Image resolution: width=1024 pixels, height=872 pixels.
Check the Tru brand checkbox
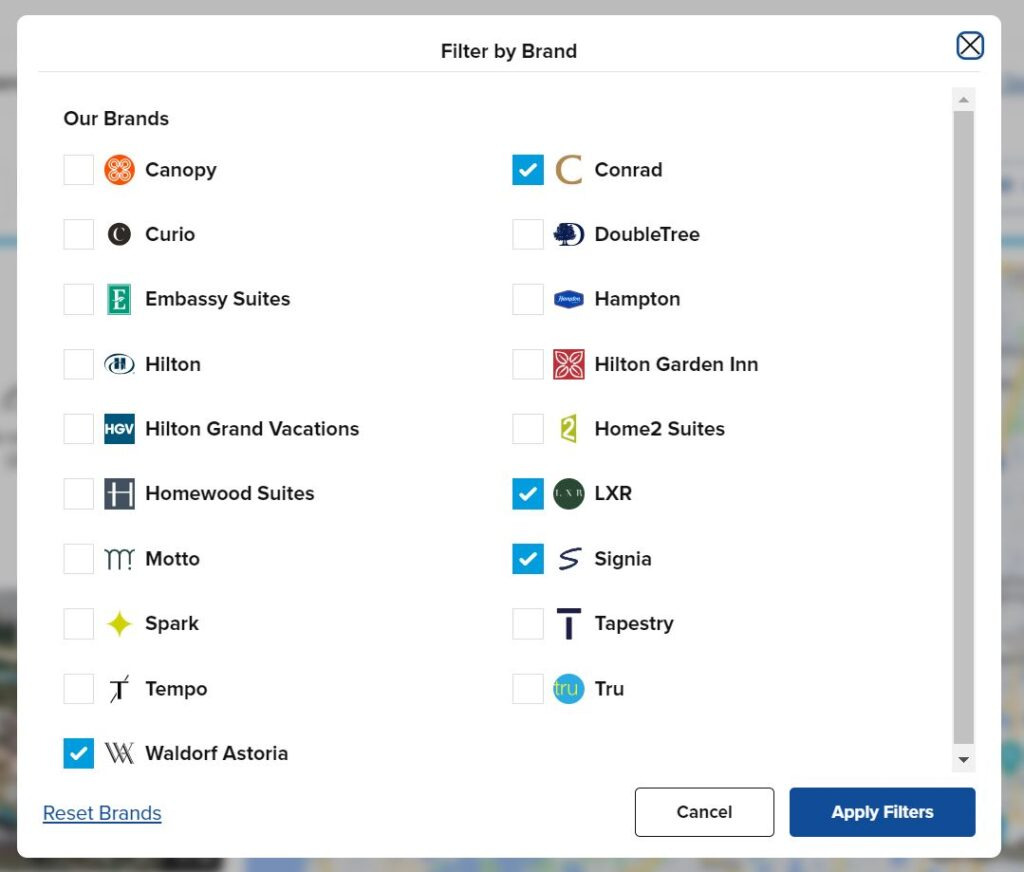tap(528, 688)
